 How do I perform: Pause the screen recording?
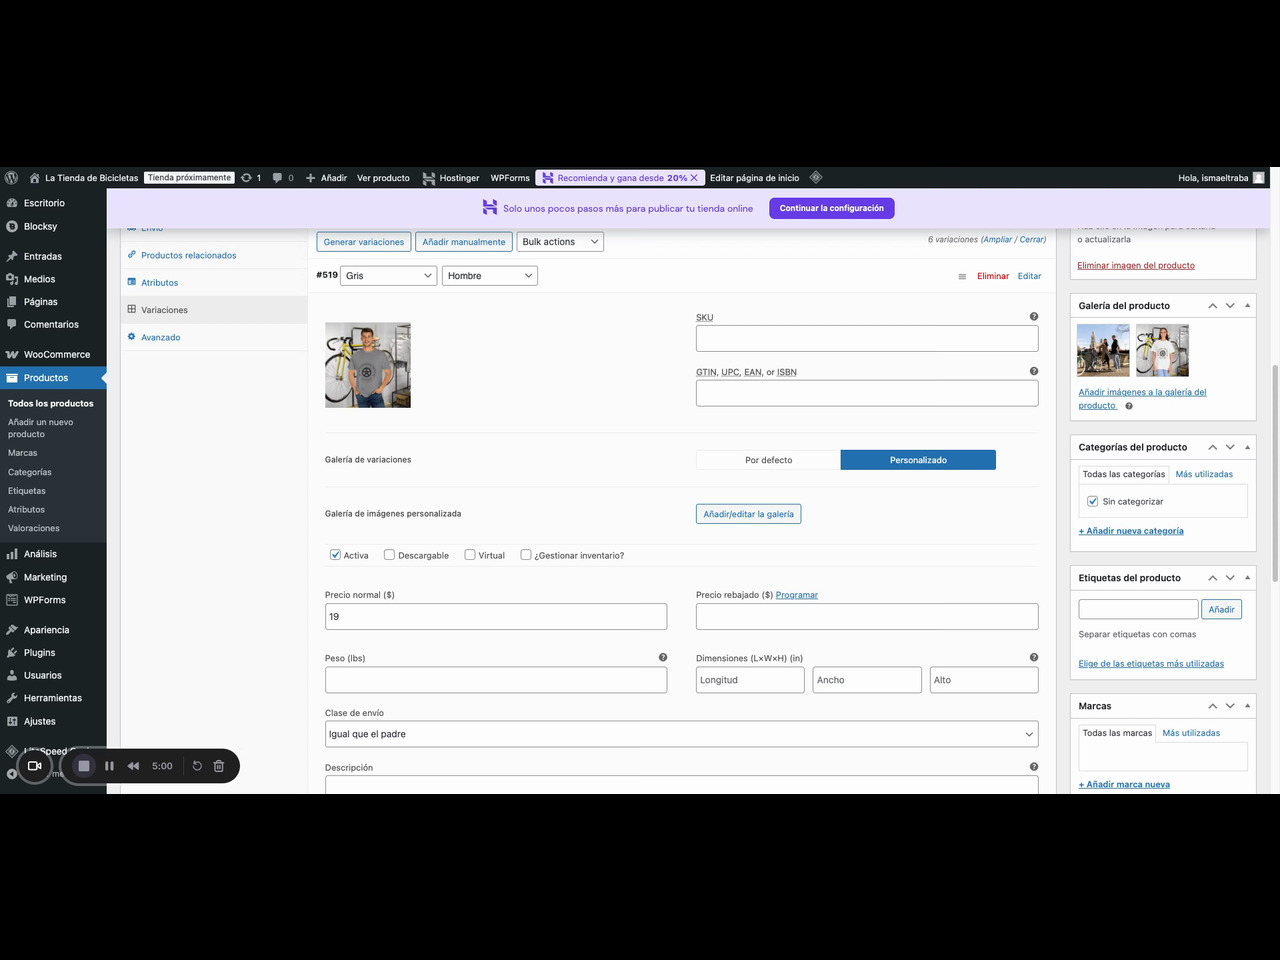click(109, 766)
